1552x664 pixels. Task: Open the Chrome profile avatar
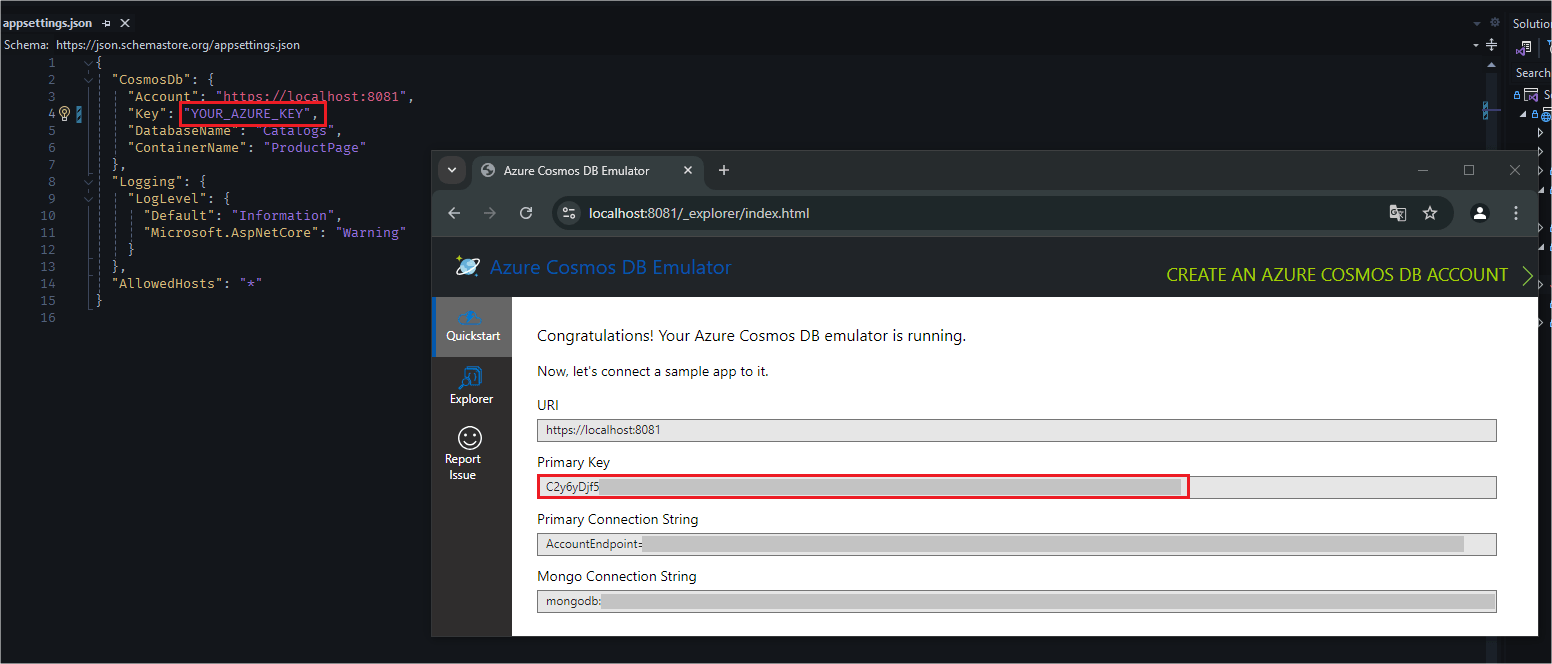tap(1480, 213)
